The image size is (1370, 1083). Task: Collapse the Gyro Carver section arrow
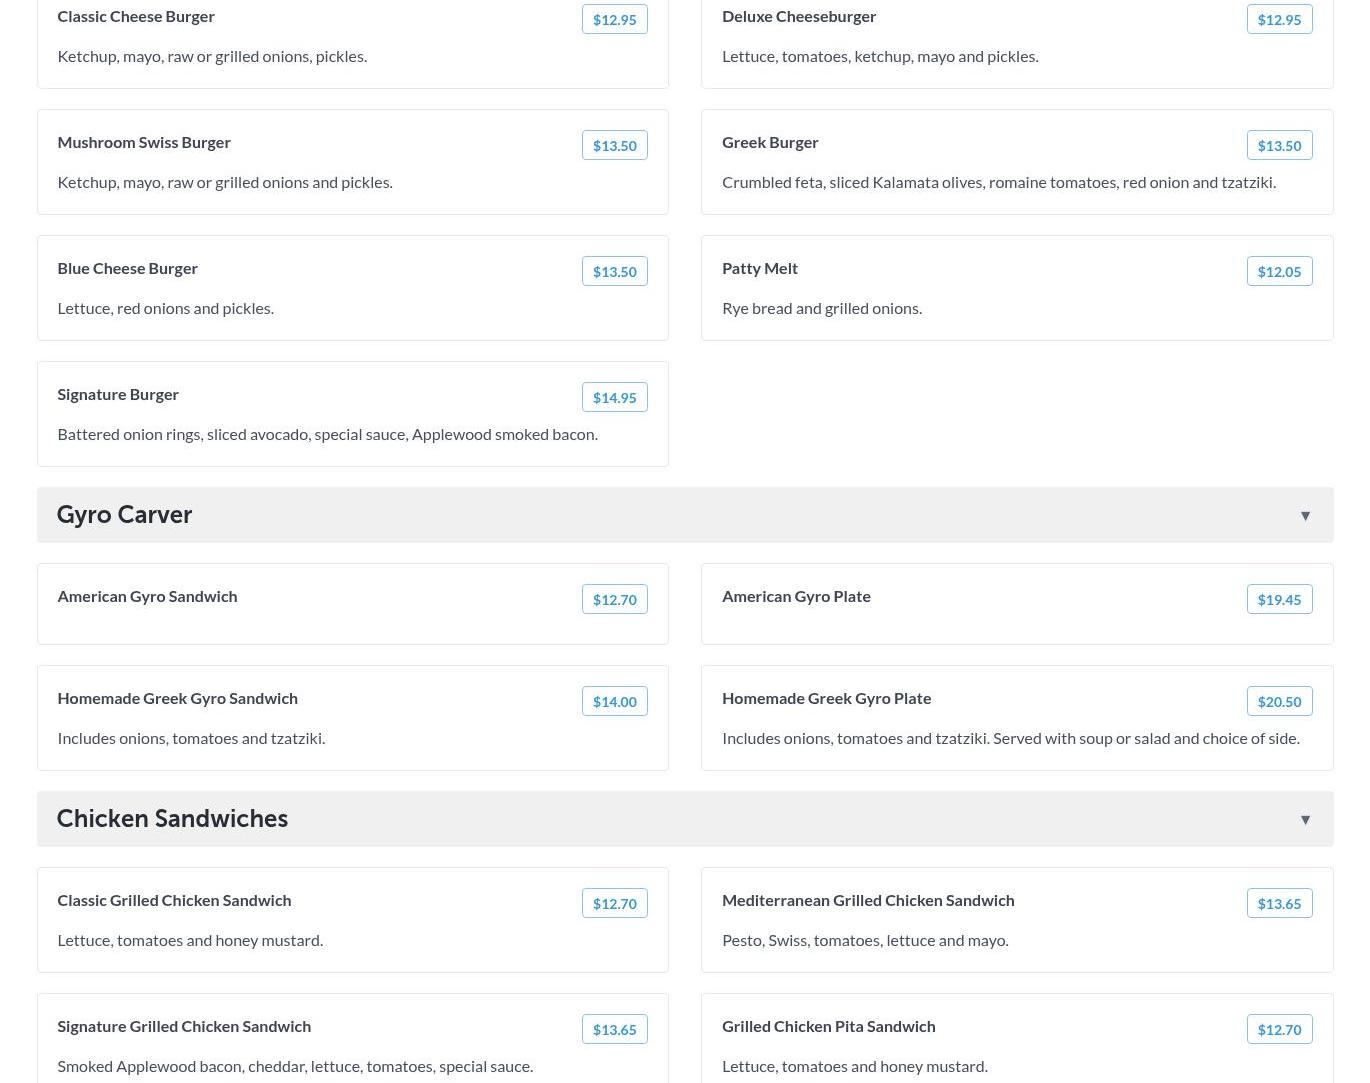tap(1305, 516)
